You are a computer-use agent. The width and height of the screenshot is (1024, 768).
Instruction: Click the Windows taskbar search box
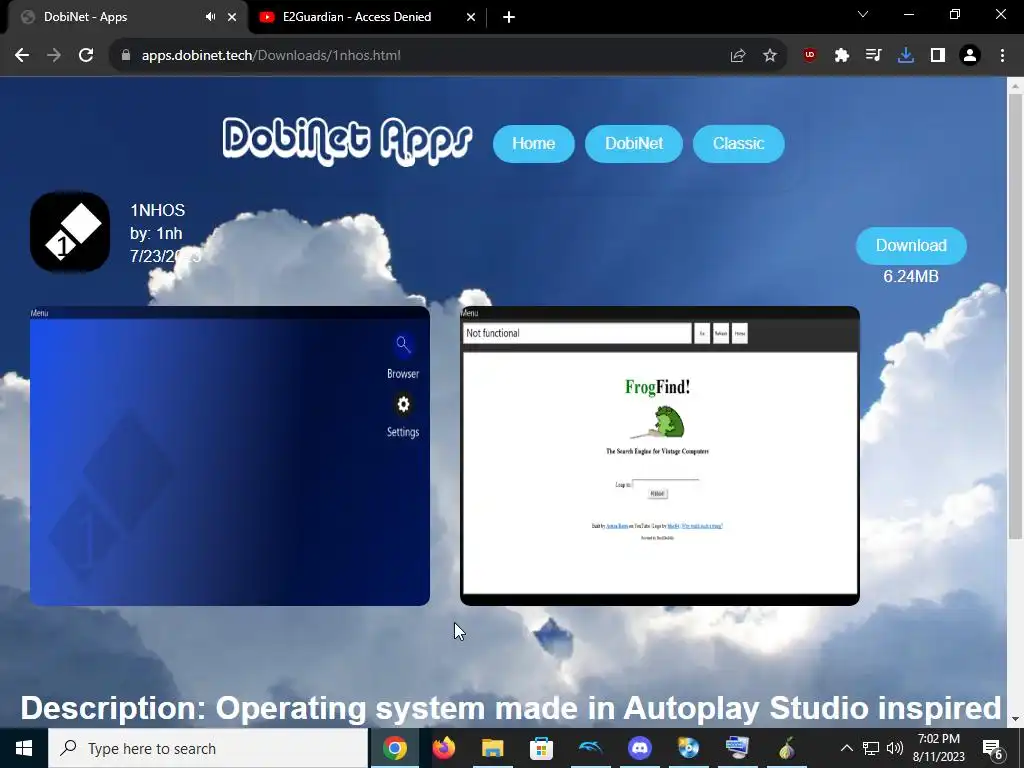(208, 748)
